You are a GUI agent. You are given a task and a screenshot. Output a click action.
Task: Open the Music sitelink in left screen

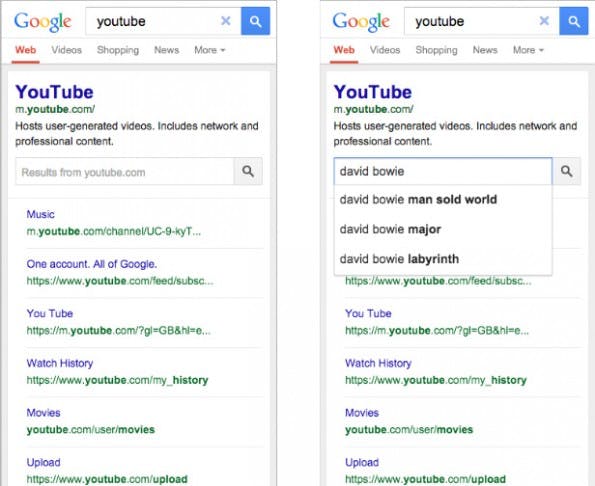point(40,214)
